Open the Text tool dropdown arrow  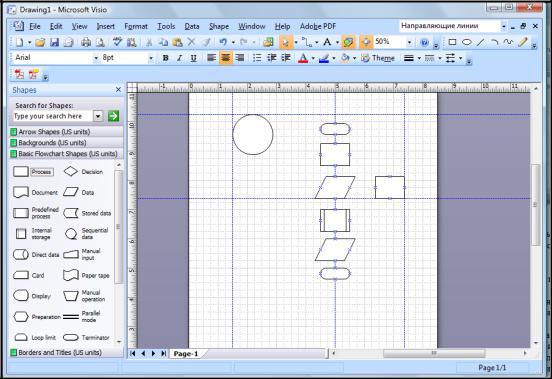(x=337, y=43)
